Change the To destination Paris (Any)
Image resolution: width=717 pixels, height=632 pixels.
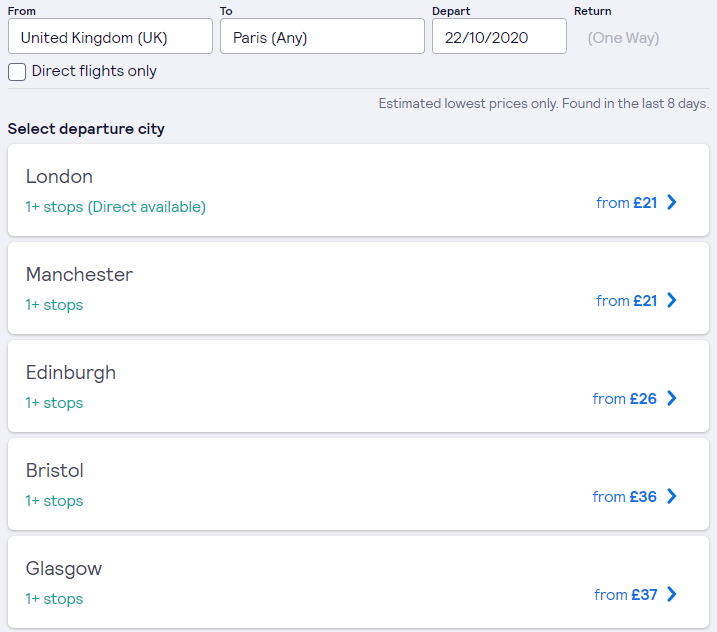322,38
